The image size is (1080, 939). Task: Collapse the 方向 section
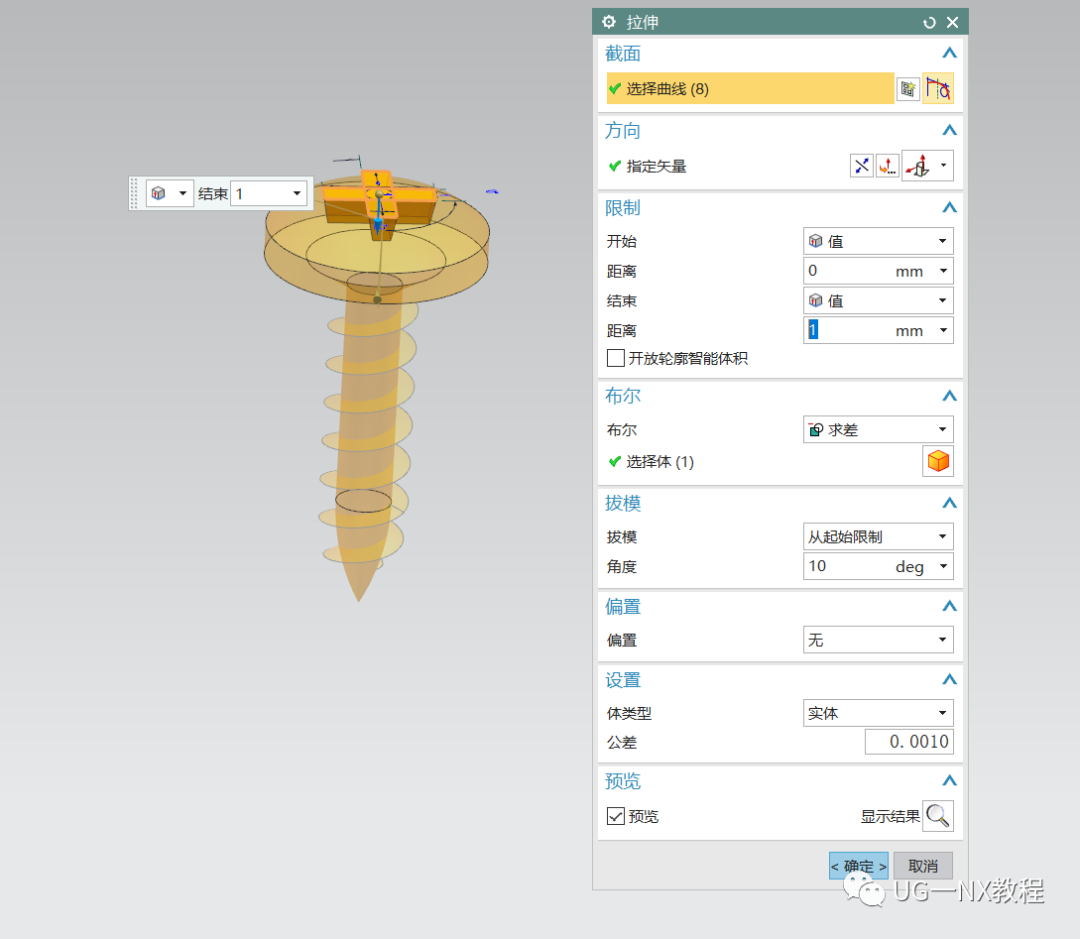pyautogui.click(x=949, y=130)
